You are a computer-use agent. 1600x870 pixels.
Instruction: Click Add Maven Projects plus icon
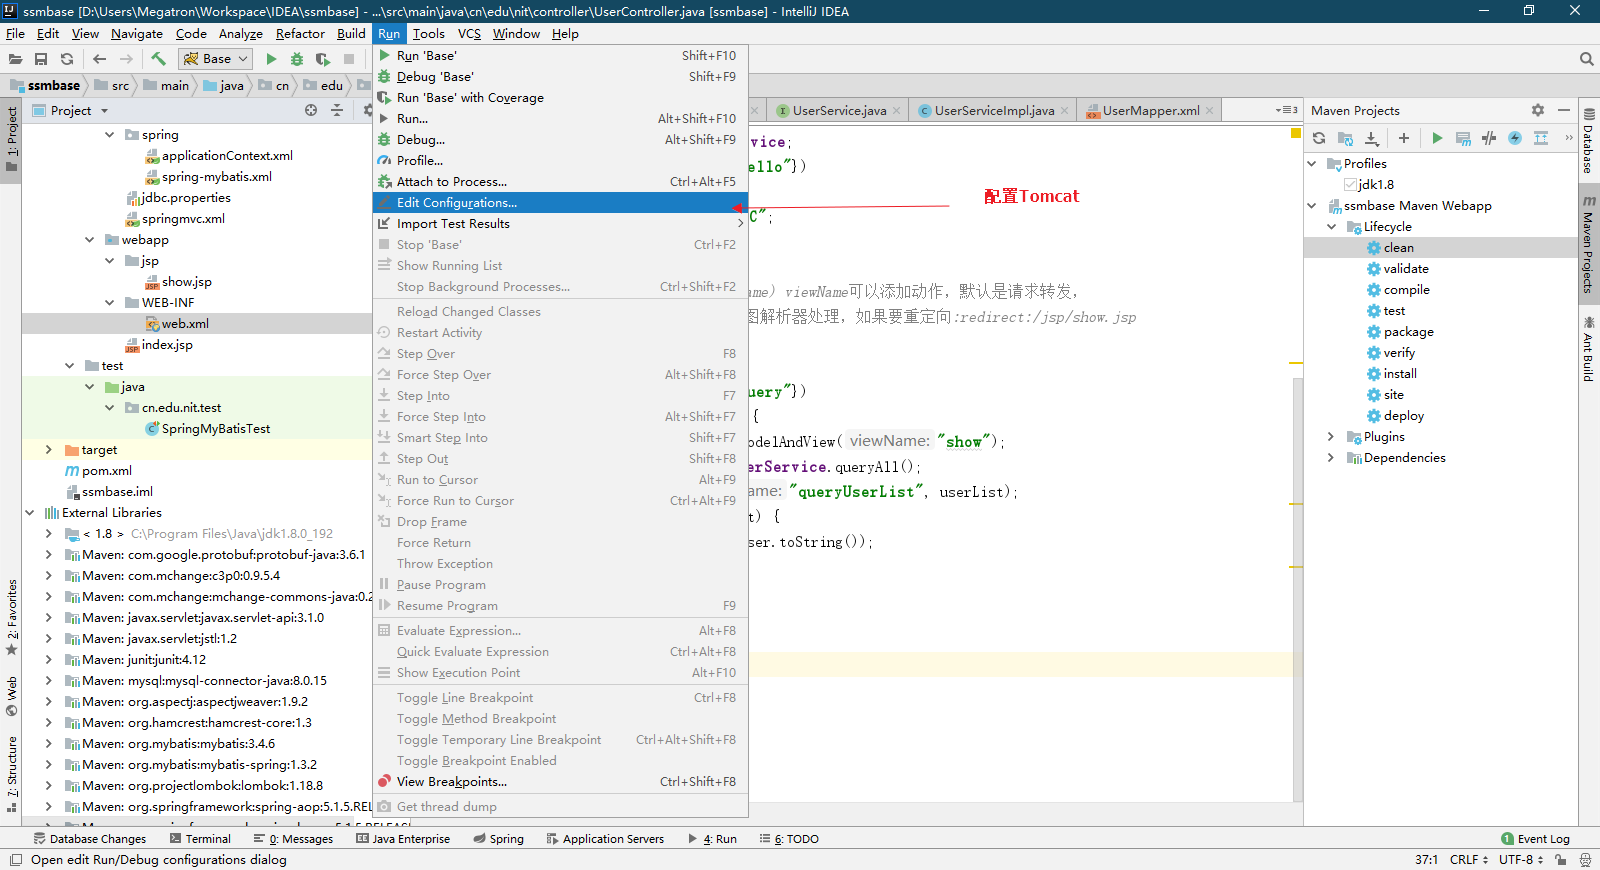[x=1404, y=138]
